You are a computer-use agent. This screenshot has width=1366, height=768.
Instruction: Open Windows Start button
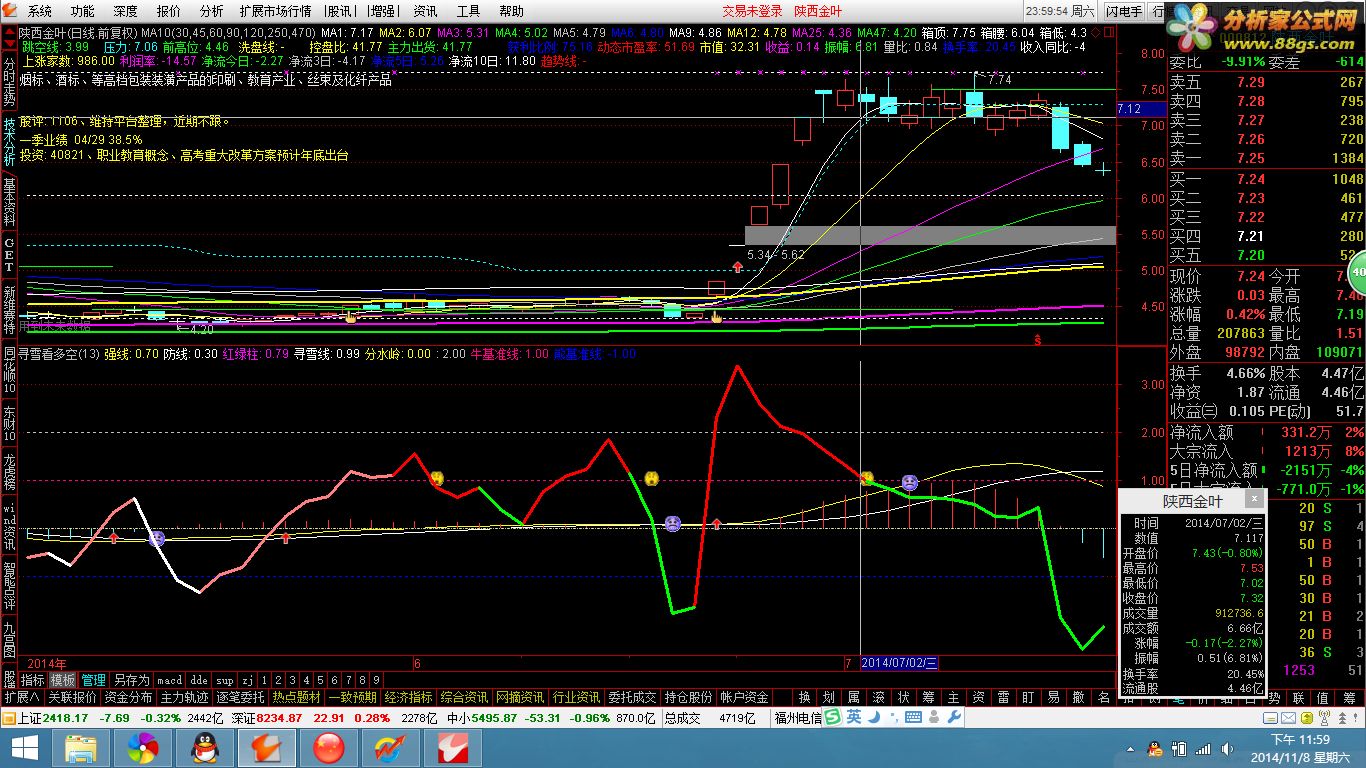pos(25,747)
